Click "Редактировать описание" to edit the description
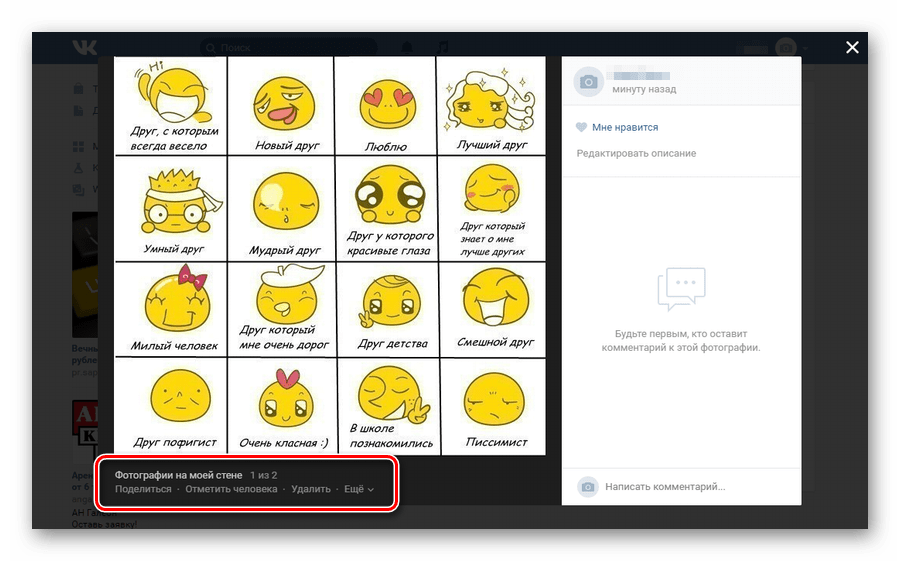 click(636, 153)
